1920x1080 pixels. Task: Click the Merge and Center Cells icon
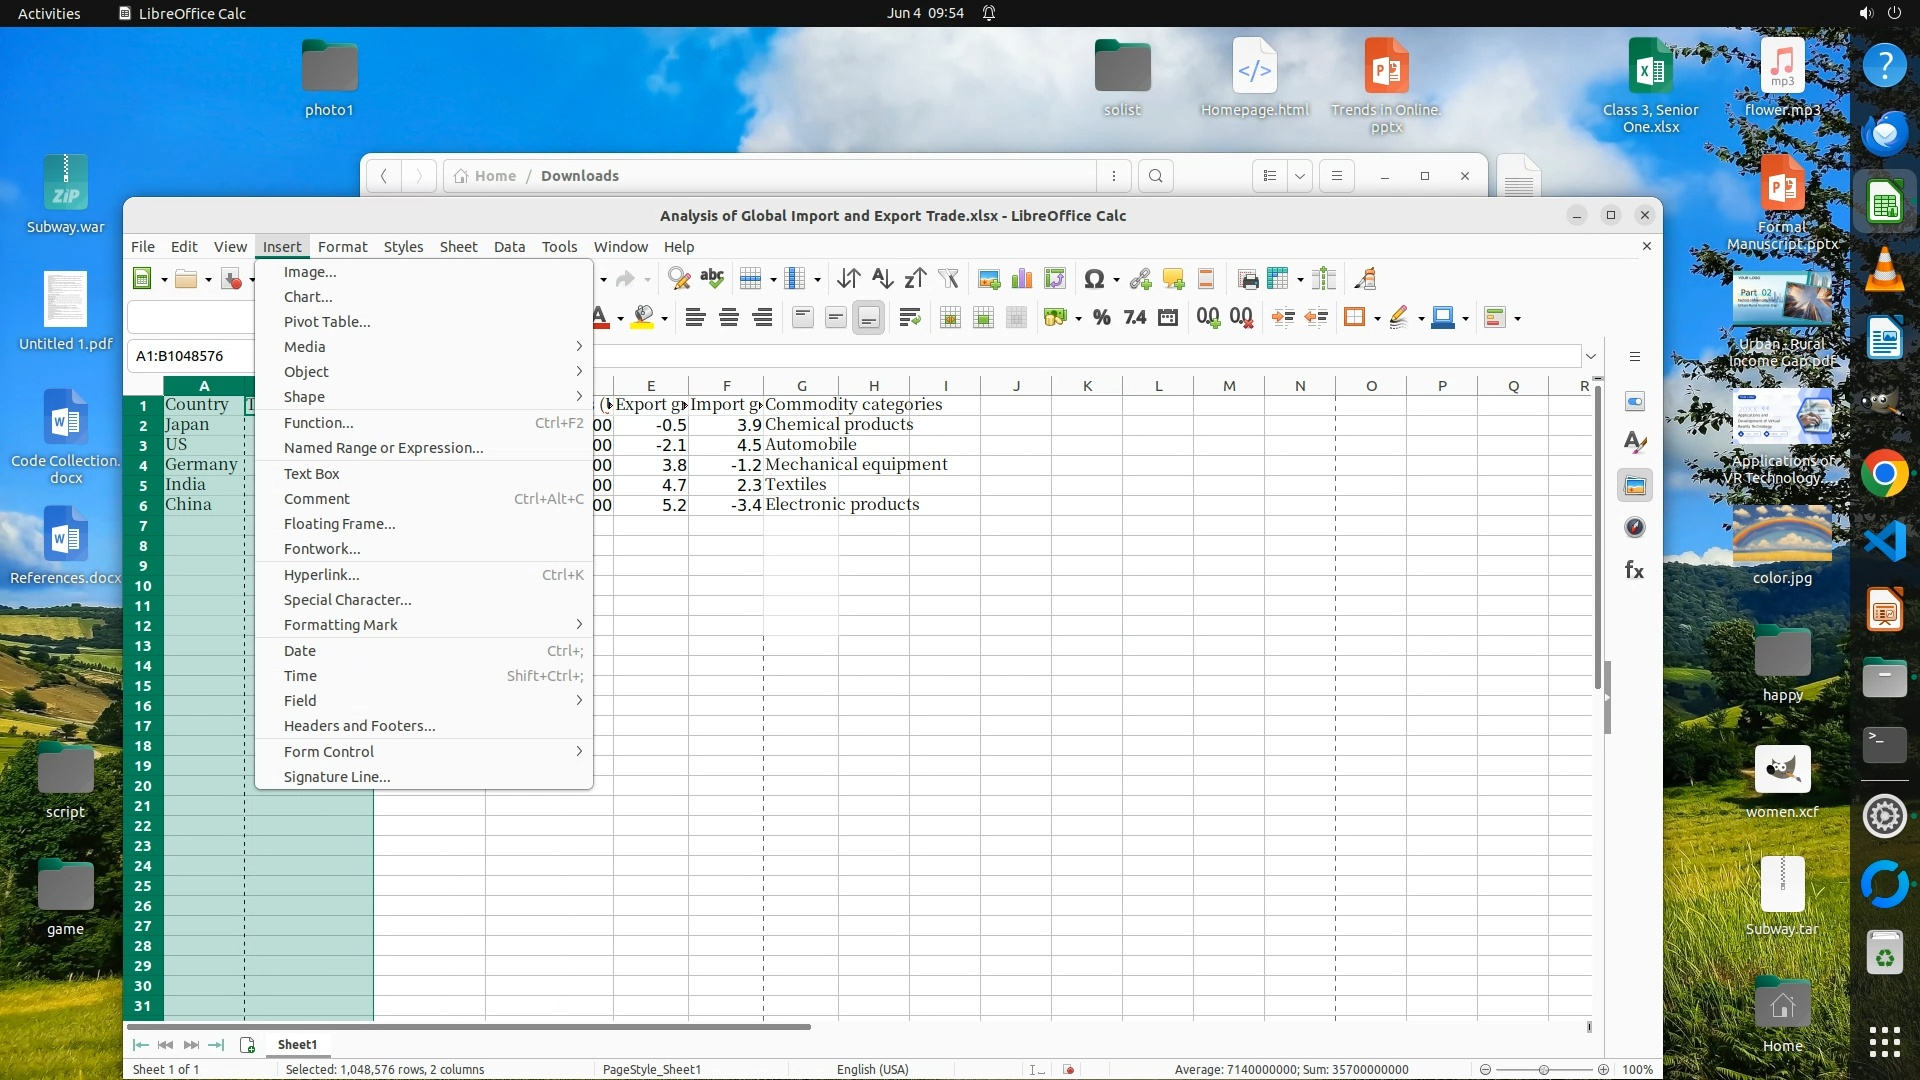[950, 318]
